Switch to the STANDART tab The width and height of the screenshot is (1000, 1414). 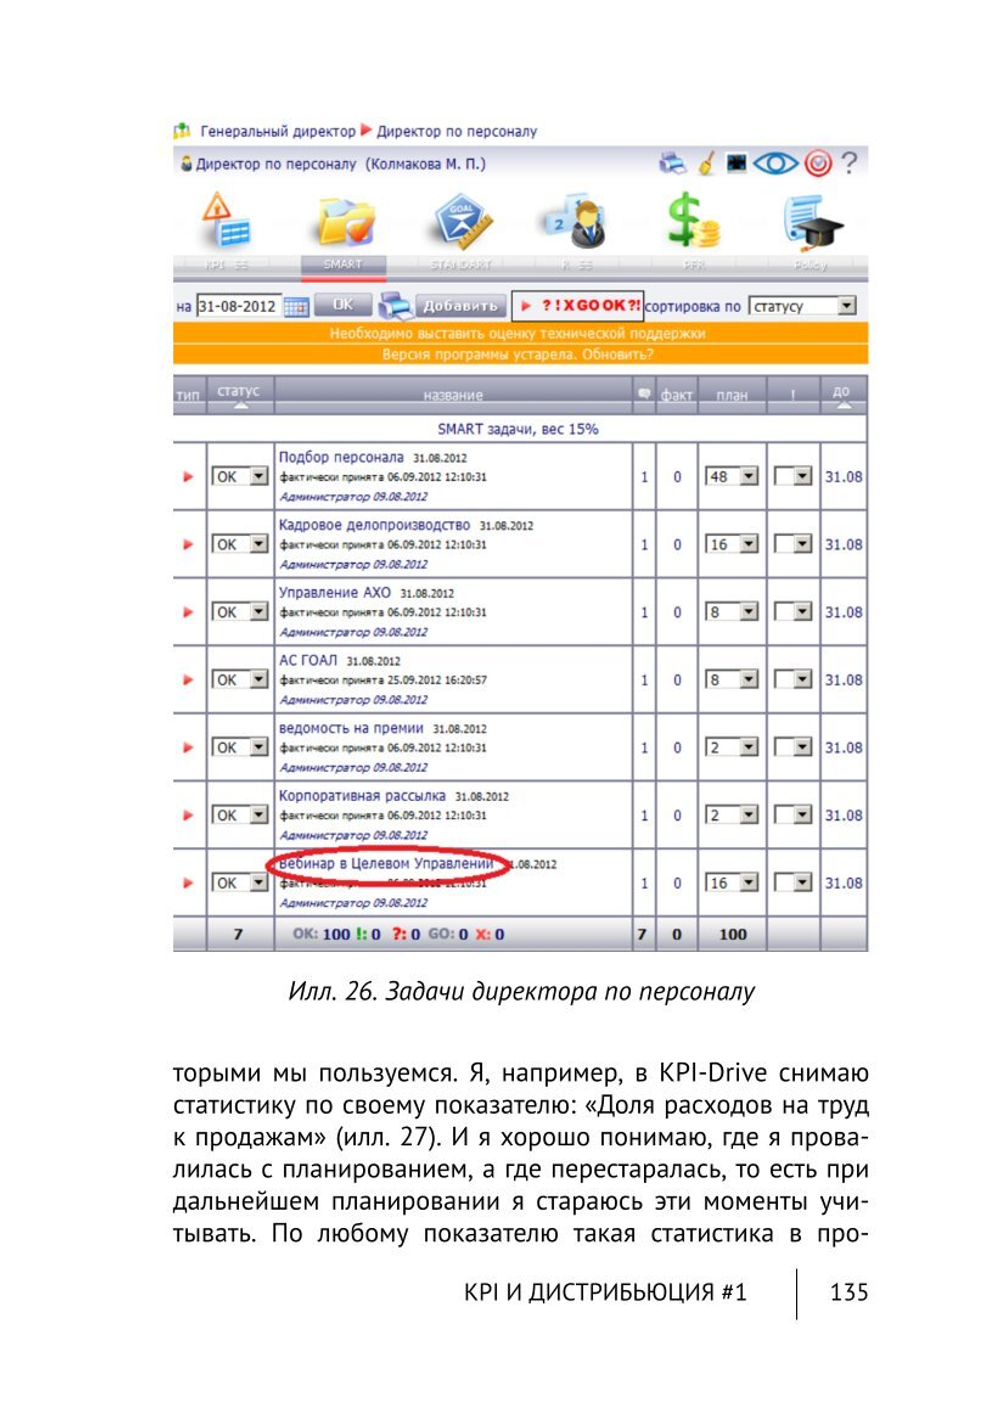[460, 265]
